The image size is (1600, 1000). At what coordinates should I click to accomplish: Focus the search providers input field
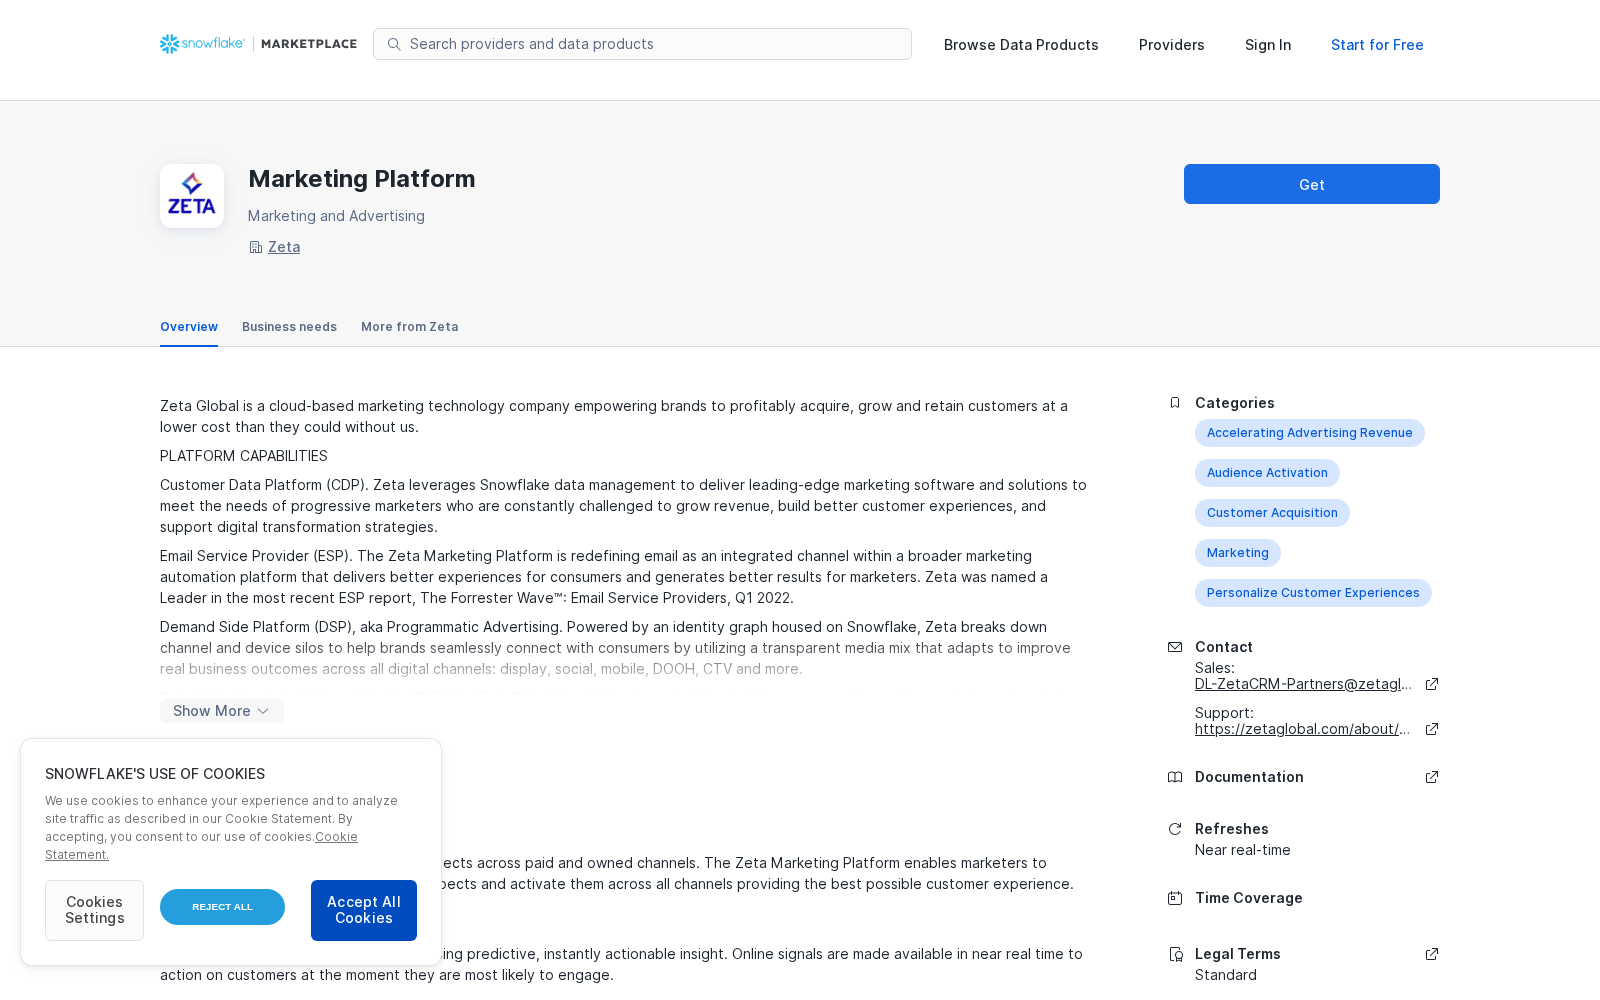pos(642,44)
